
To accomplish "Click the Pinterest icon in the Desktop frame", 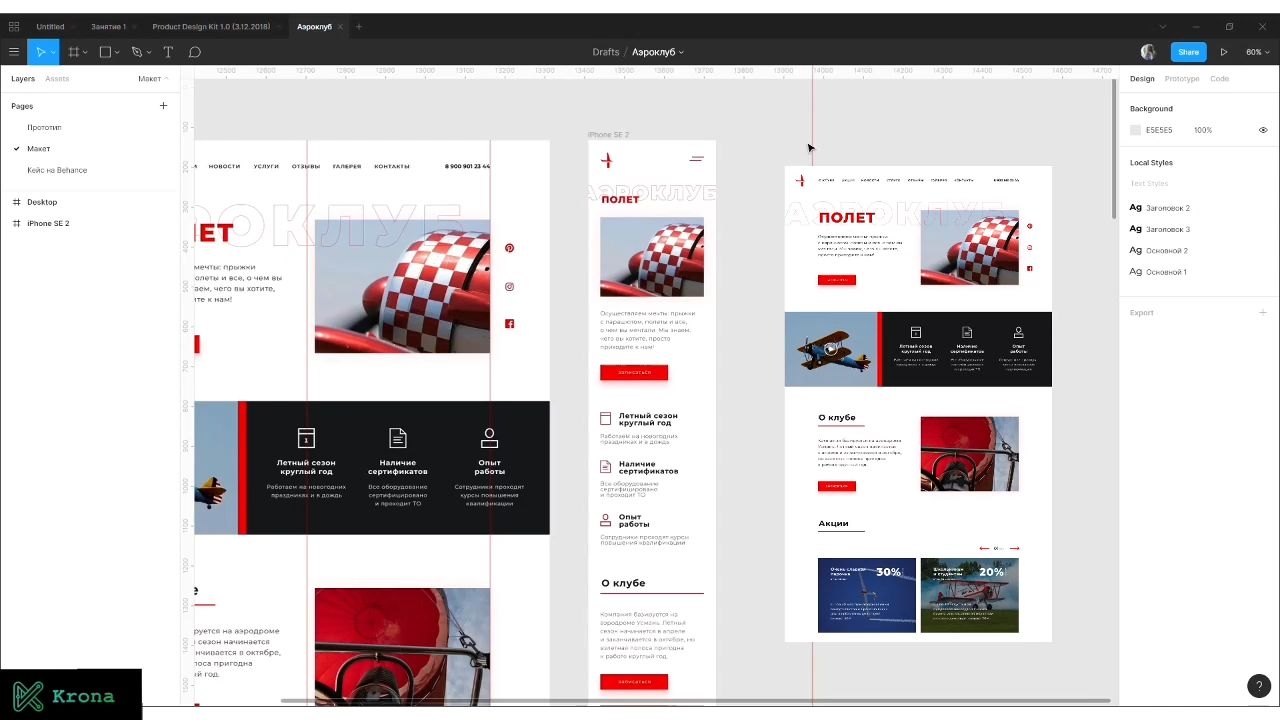I will point(509,248).
